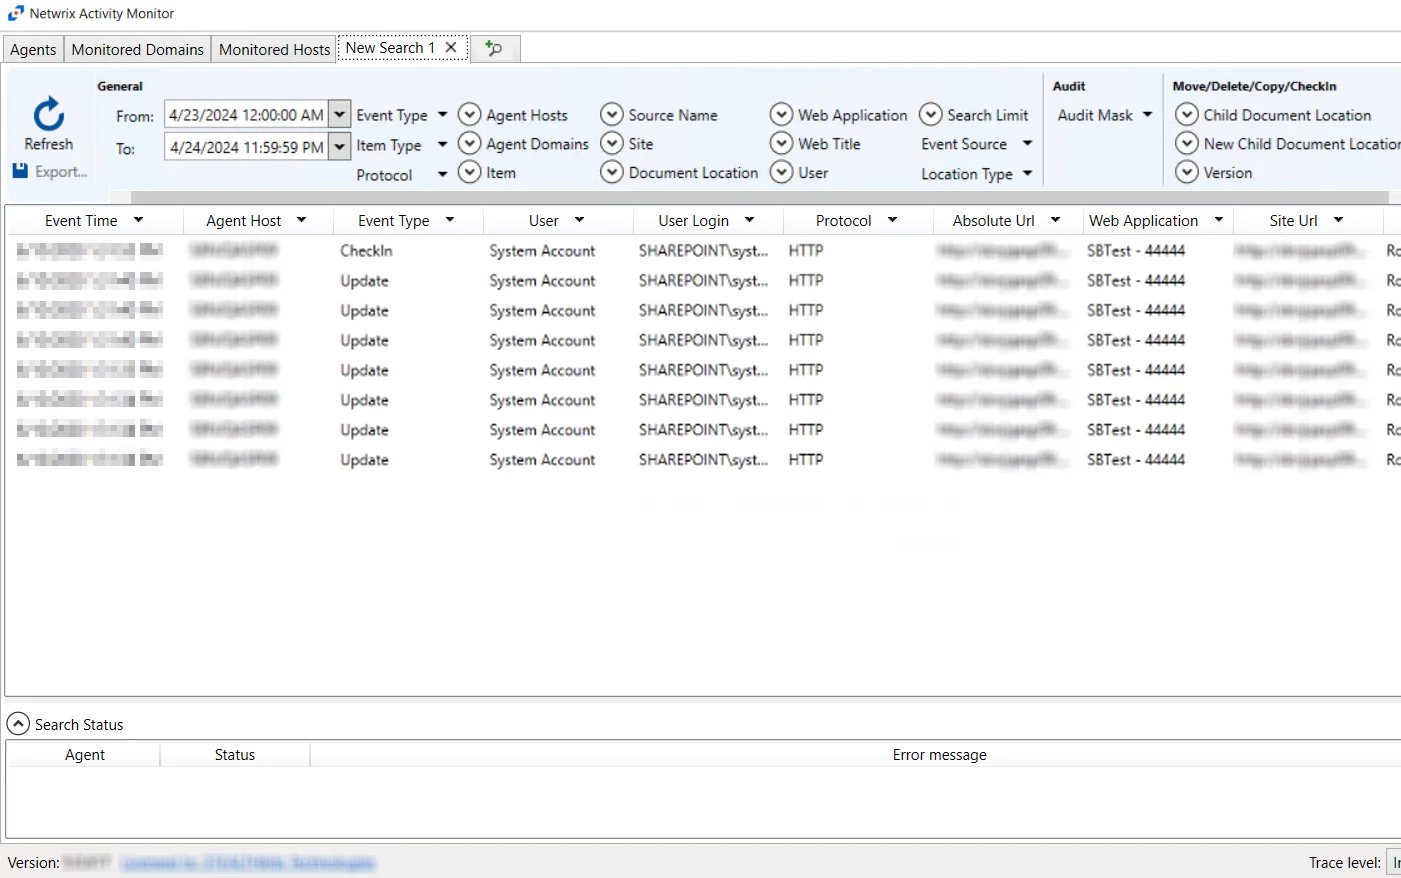The height and width of the screenshot is (878, 1401).
Task: Open the Audit Mask dropdown
Action: 1147,115
